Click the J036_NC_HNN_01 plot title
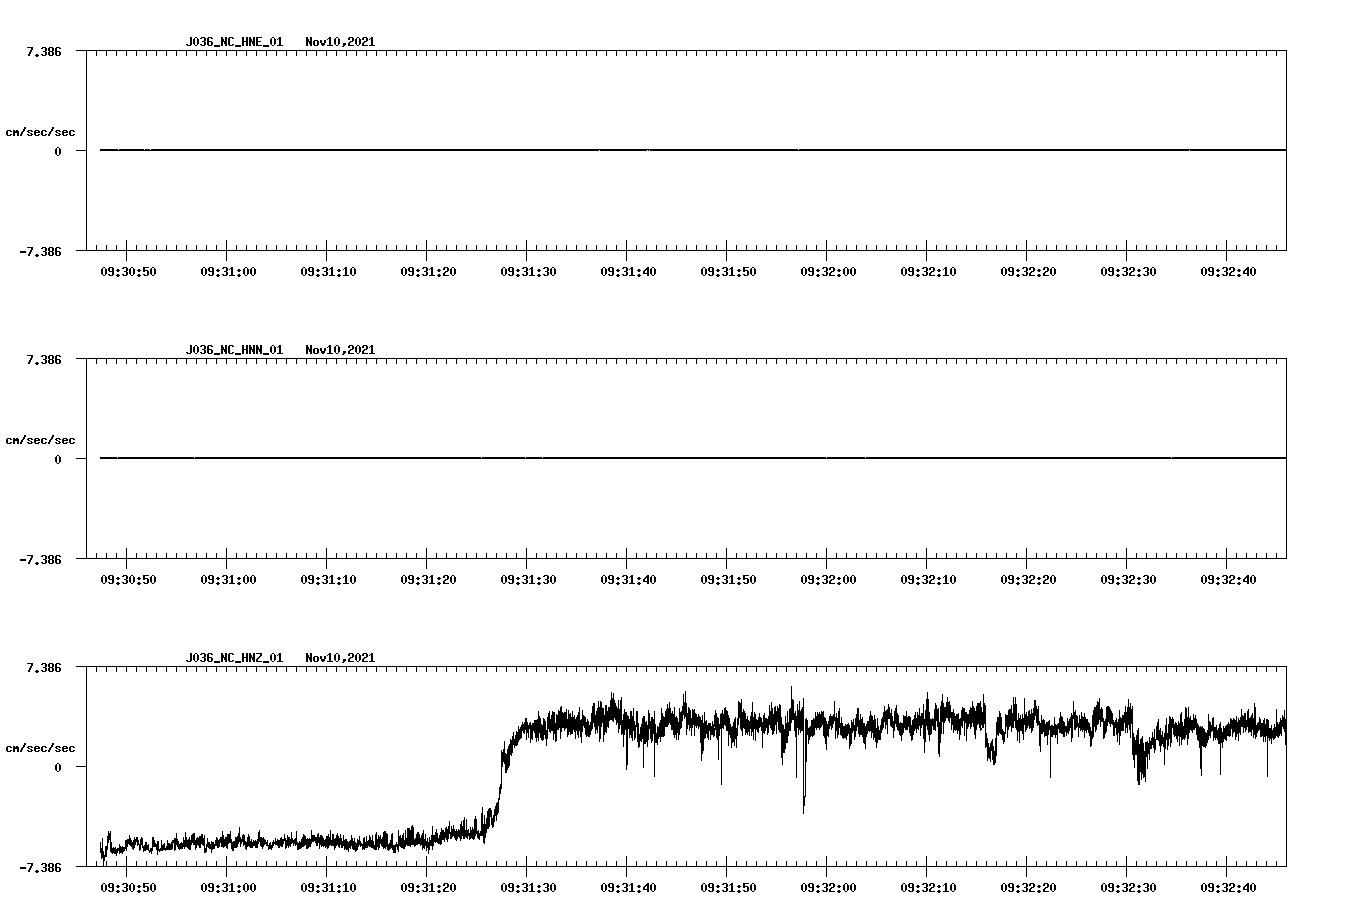The width and height of the screenshot is (1358, 924). pos(234,350)
